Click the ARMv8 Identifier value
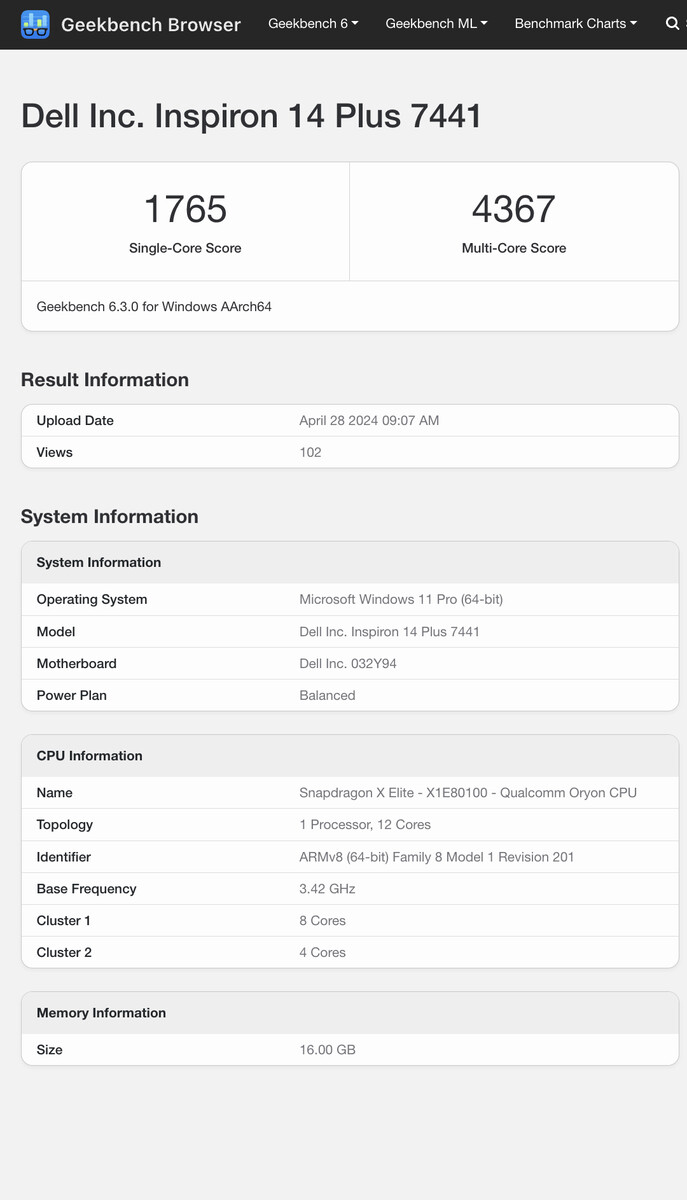Image resolution: width=687 pixels, height=1200 pixels. point(436,856)
